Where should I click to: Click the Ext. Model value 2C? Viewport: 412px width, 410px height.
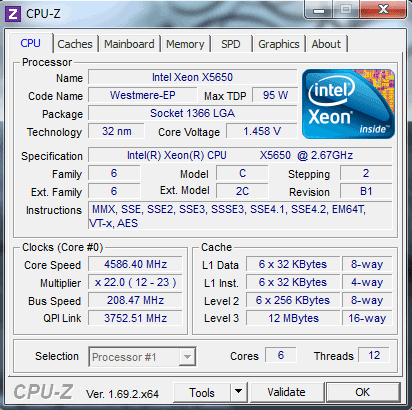pos(242,191)
